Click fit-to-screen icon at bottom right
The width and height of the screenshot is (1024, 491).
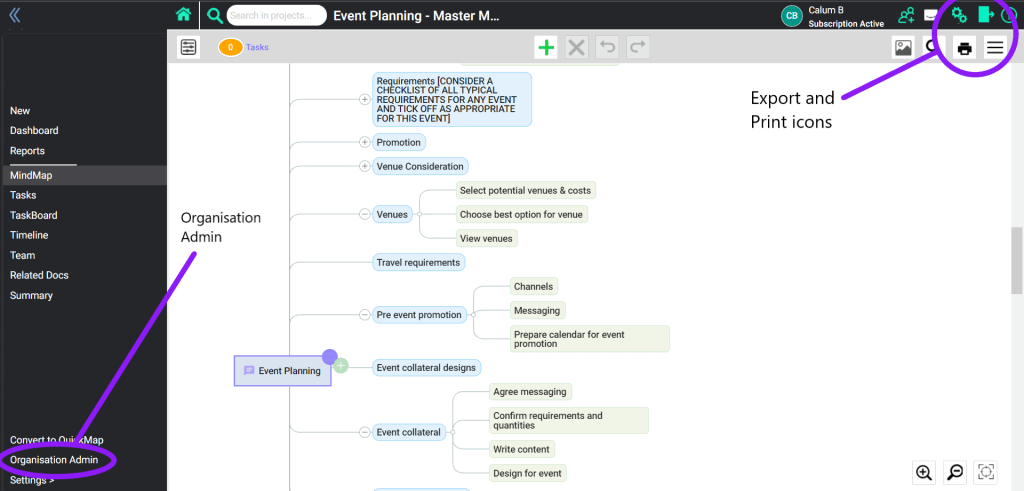[x=986, y=472]
